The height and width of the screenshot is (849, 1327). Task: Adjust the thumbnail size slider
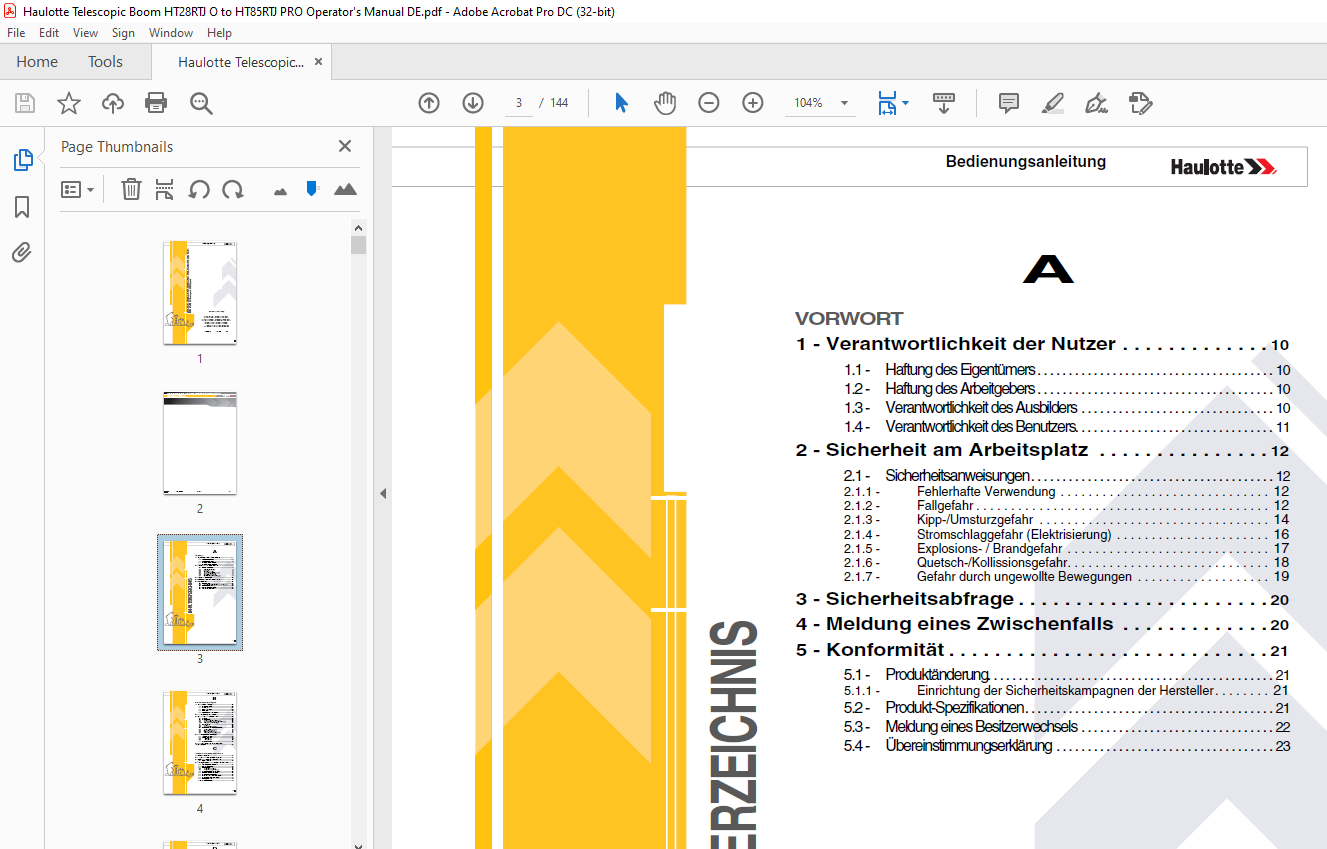pyautogui.click(x=311, y=188)
